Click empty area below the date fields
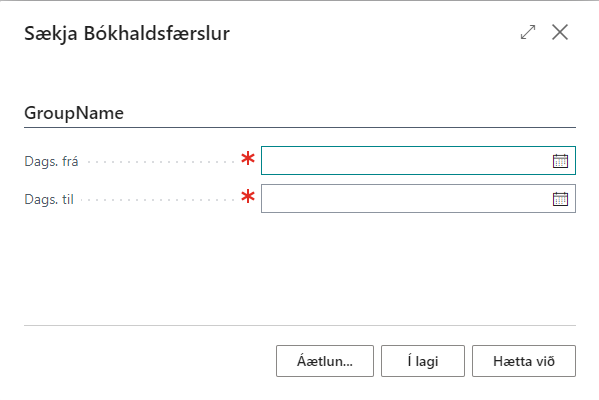The image size is (599, 400). click(x=300, y=267)
